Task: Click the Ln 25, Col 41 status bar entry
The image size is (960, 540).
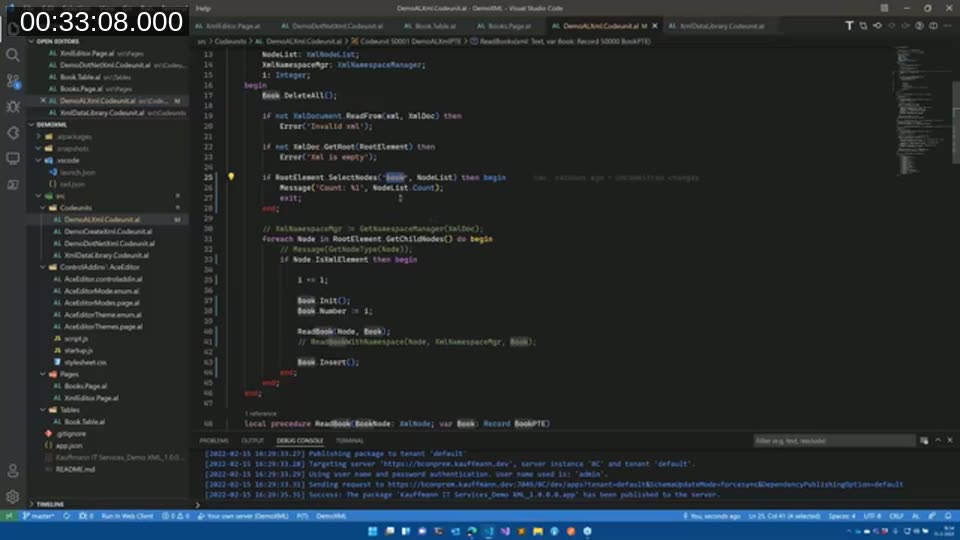Action: pyautogui.click(x=784, y=516)
